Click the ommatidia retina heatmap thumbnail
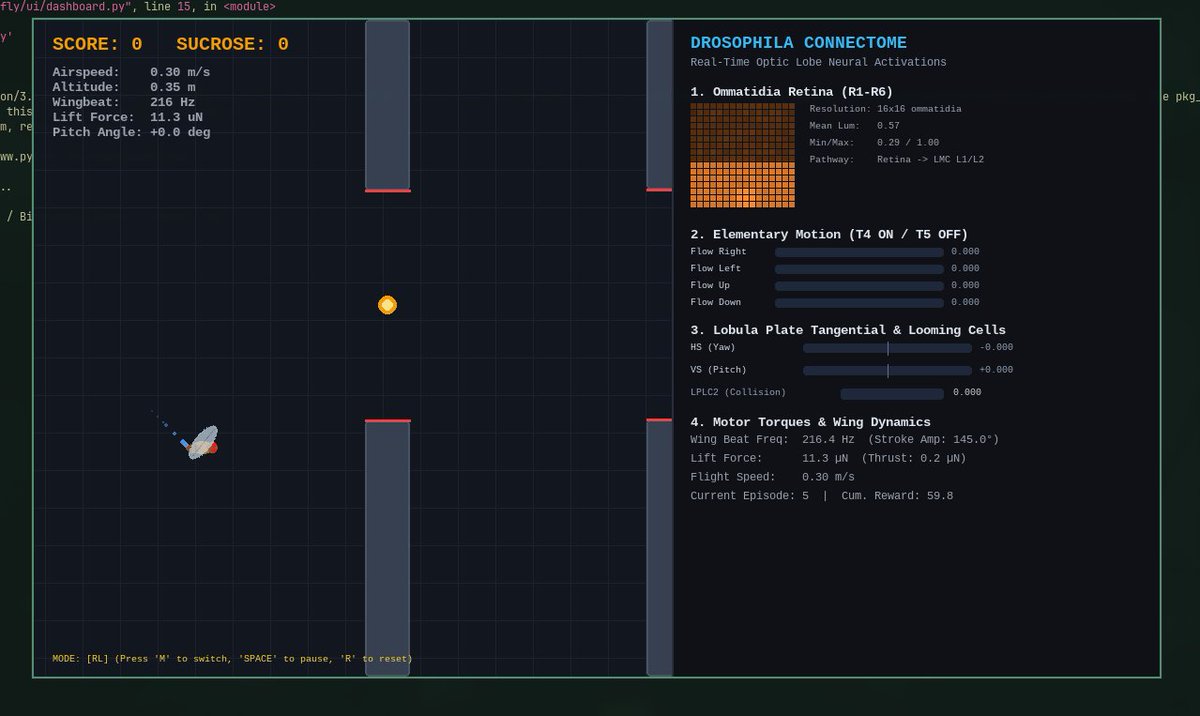1200x716 pixels. (742, 155)
